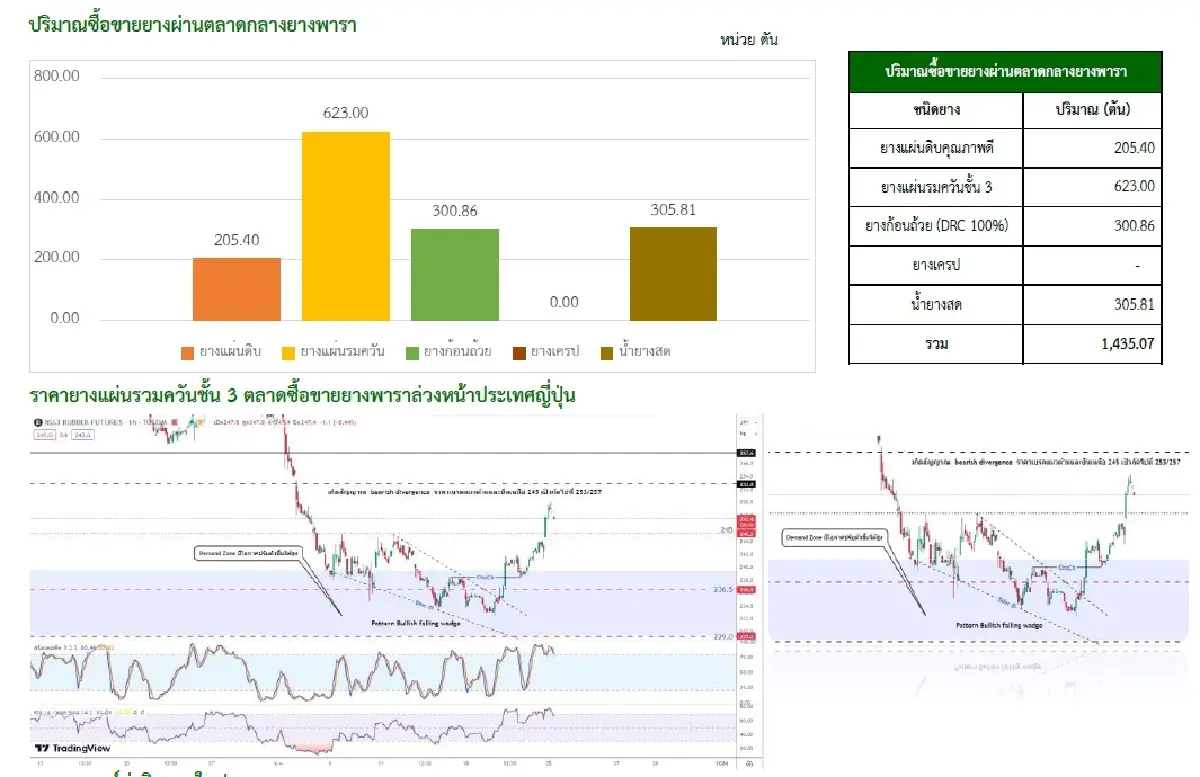Click the 623.00 label above the yellow bar

(346, 113)
